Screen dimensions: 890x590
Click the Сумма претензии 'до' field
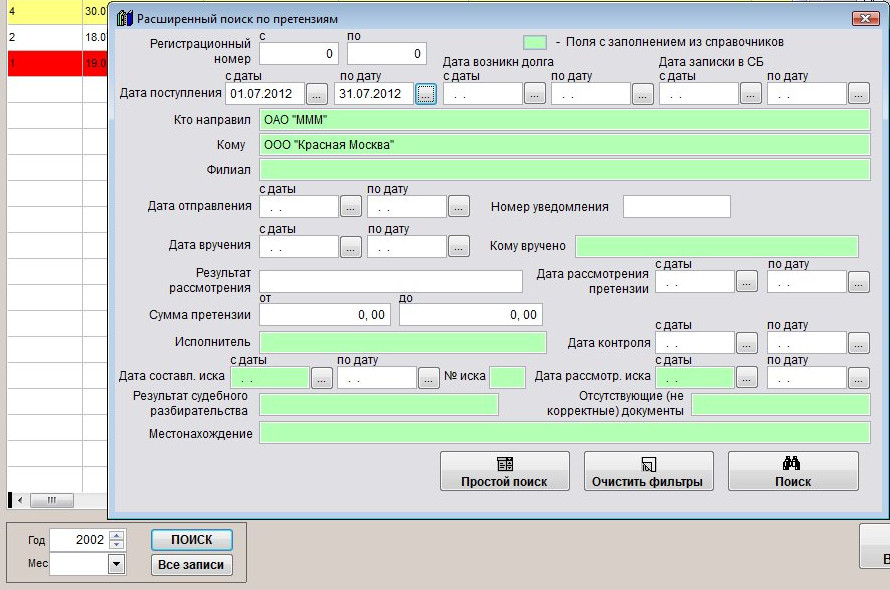[x=471, y=315]
